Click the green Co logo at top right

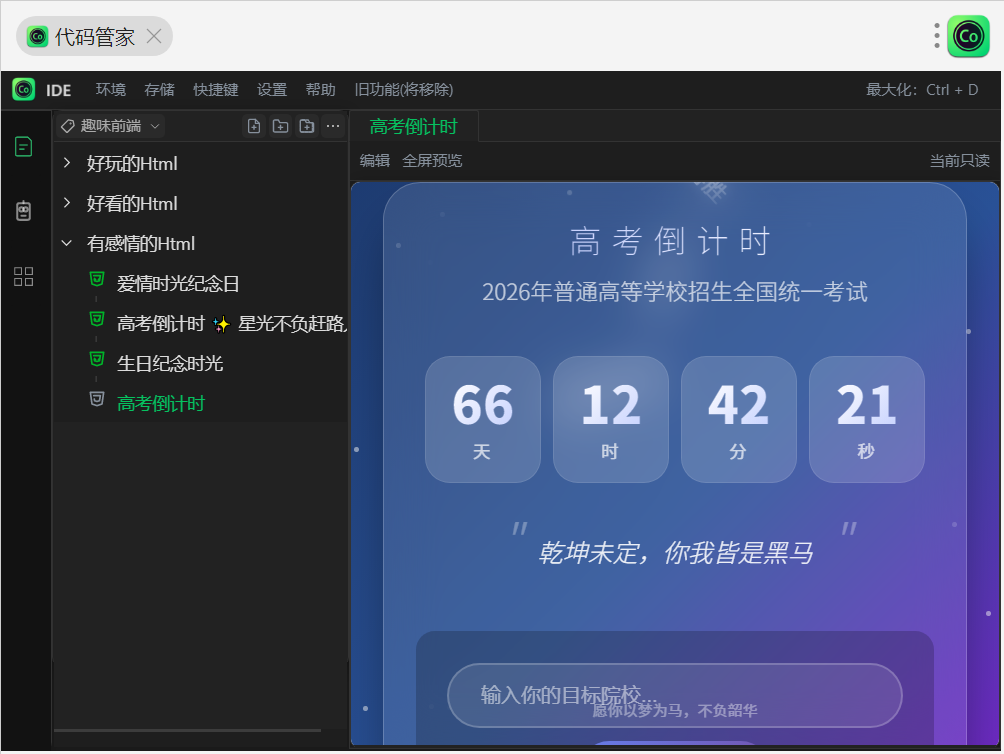[968, 37]
